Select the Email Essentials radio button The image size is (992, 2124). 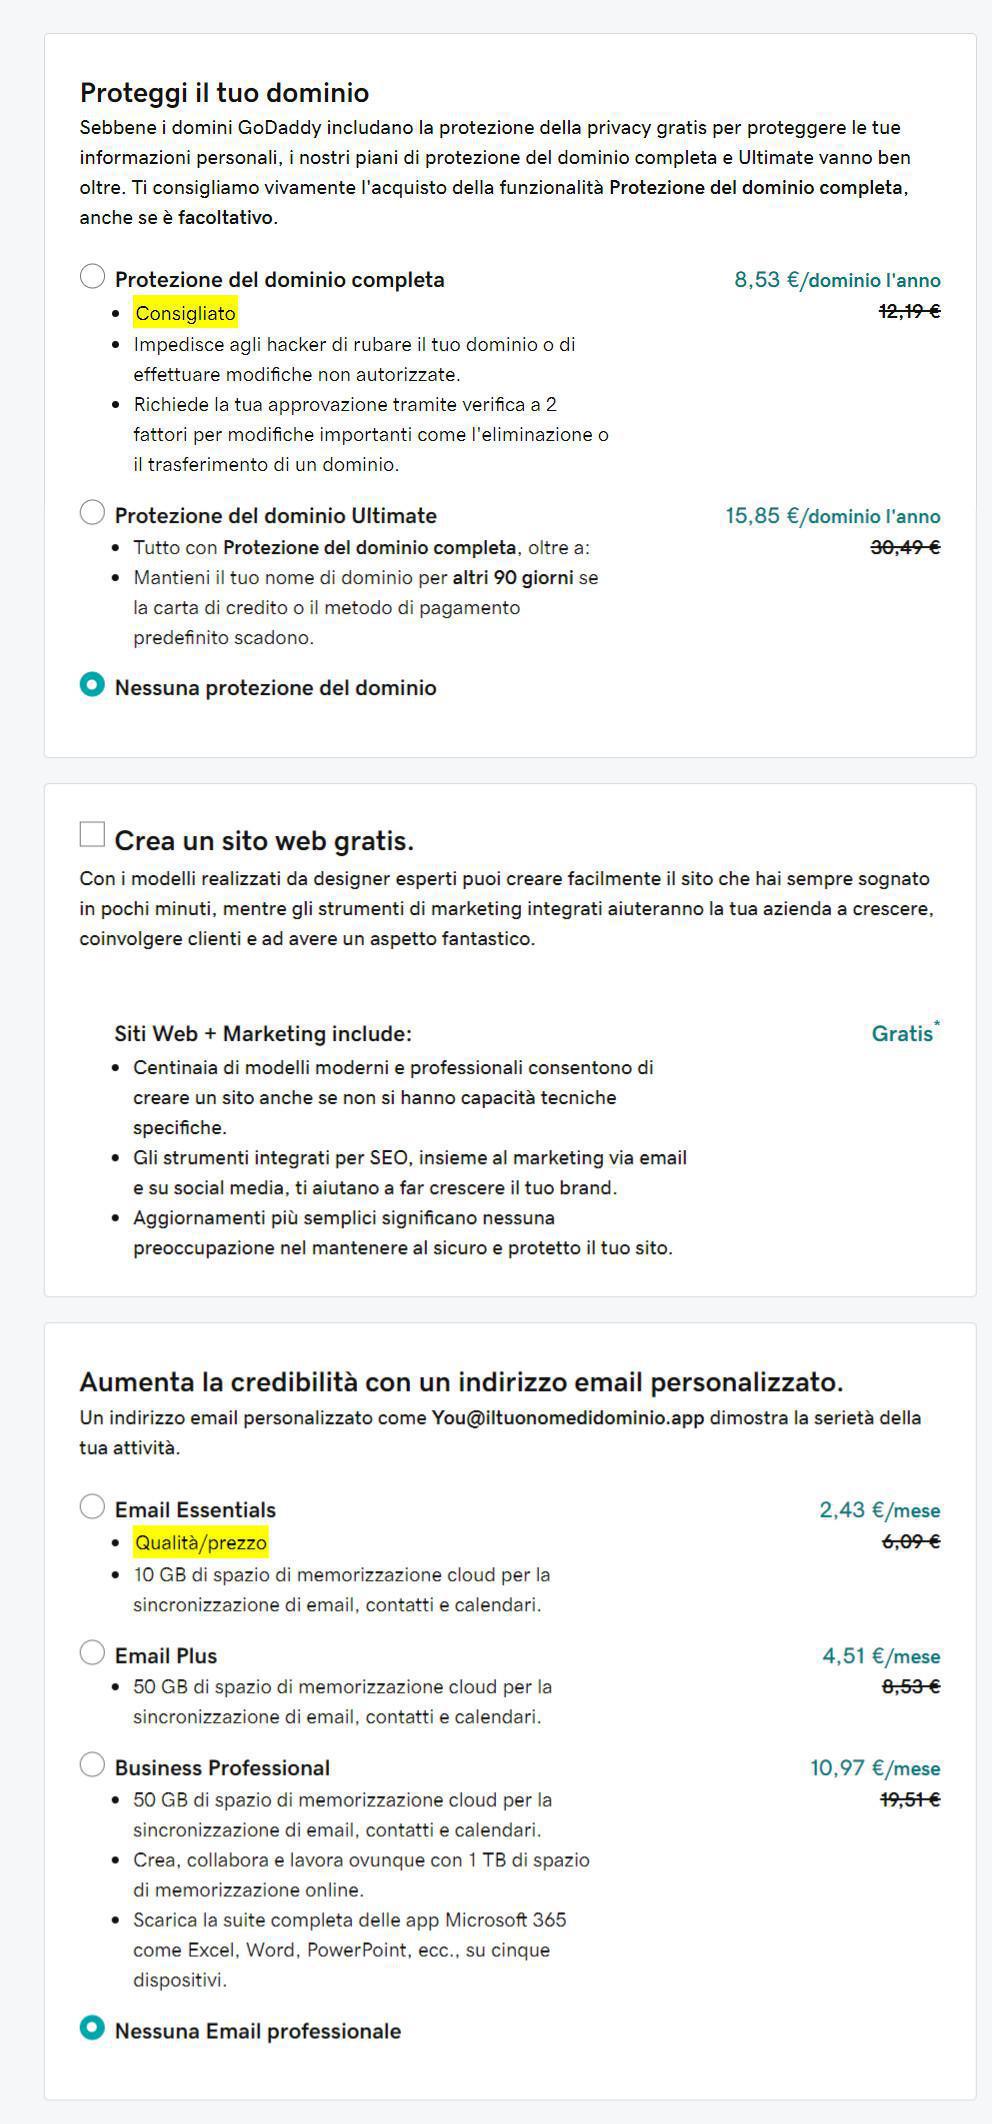pos(92,1507)
